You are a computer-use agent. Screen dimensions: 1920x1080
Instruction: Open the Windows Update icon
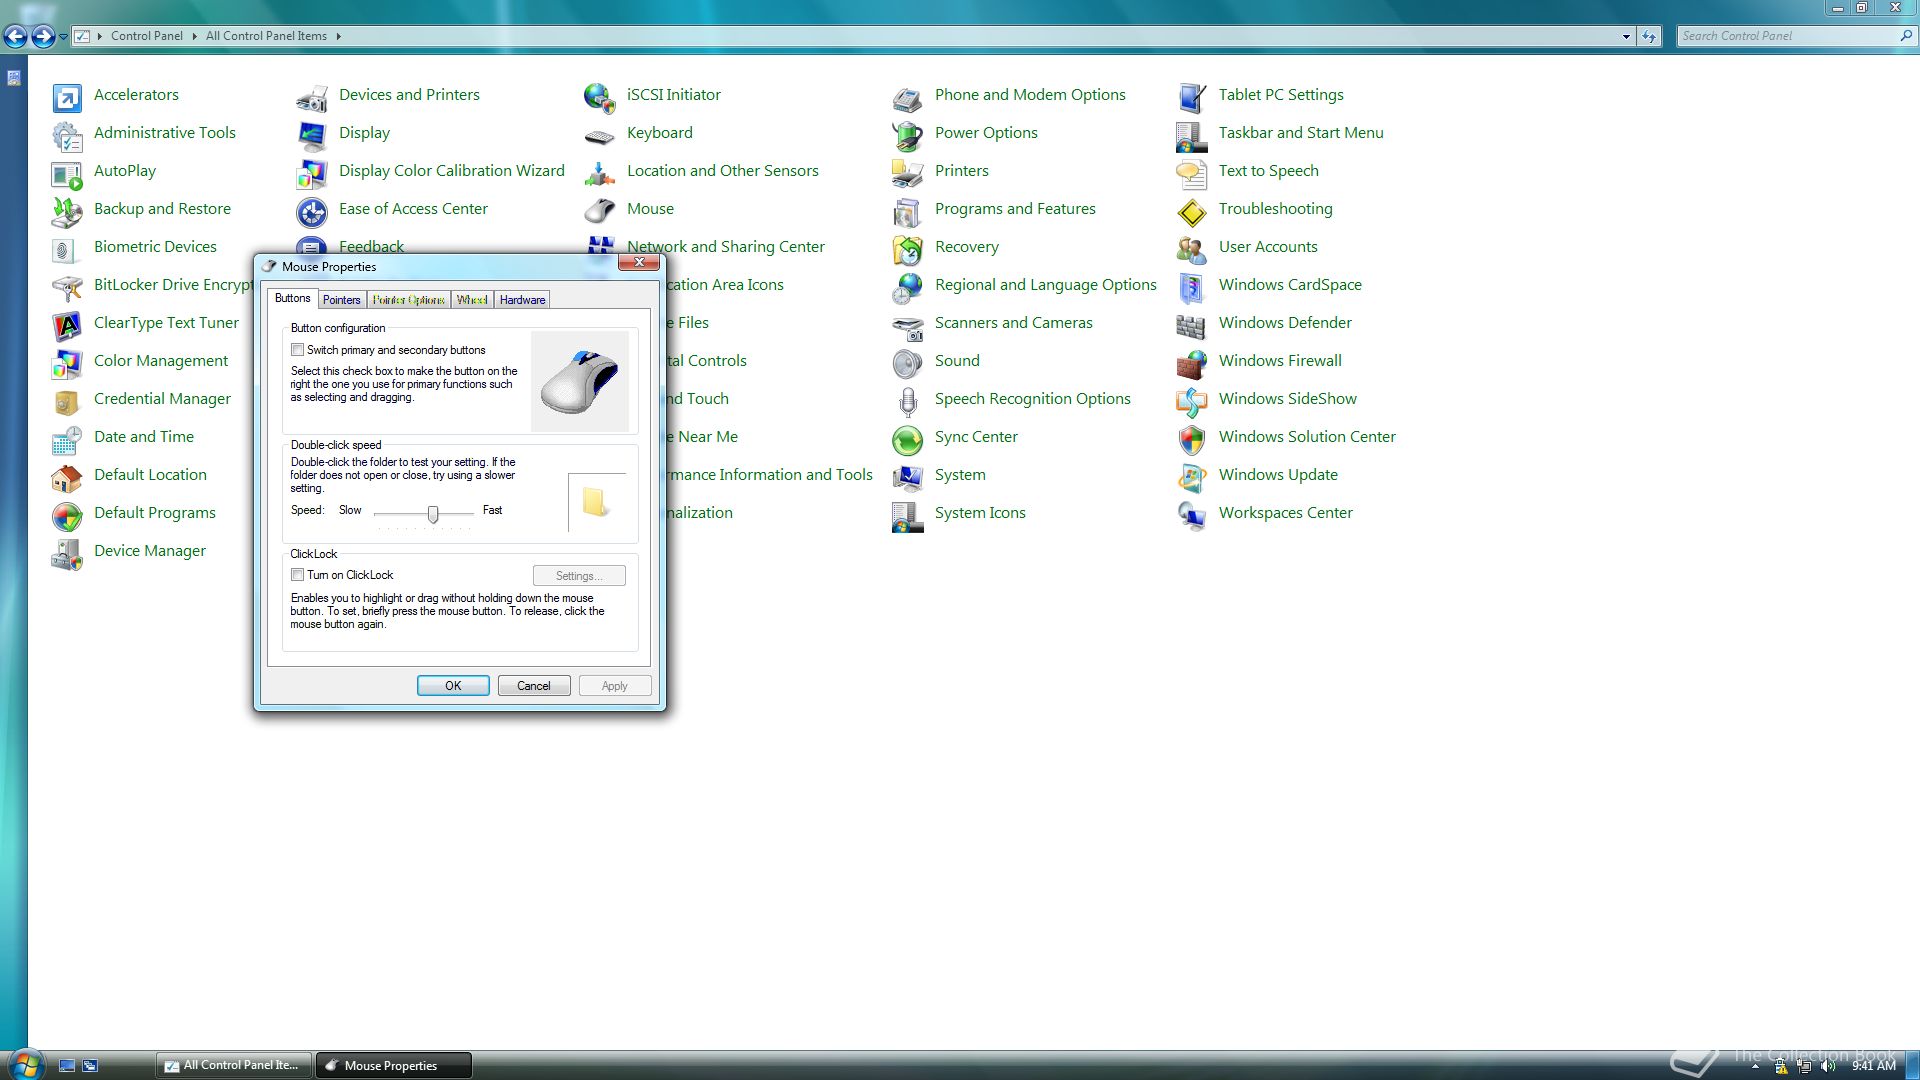coord(1192,477)
